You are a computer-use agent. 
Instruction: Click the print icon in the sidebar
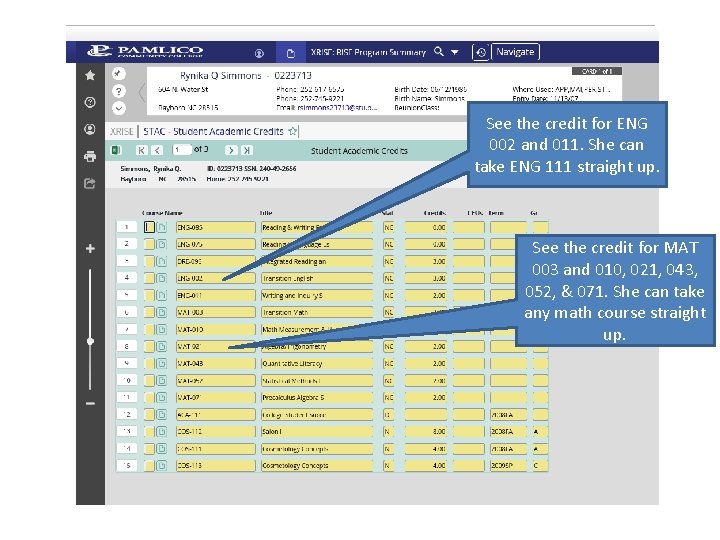90,157
